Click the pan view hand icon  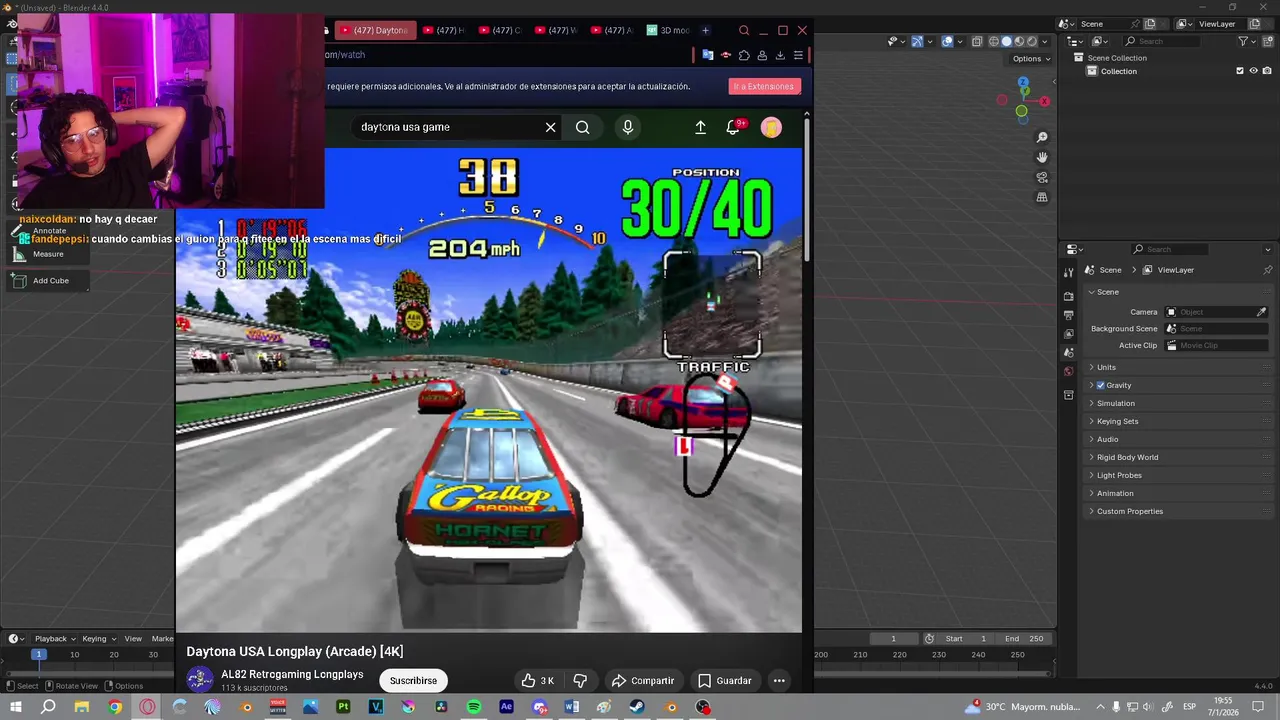[x=1042, y=157]
